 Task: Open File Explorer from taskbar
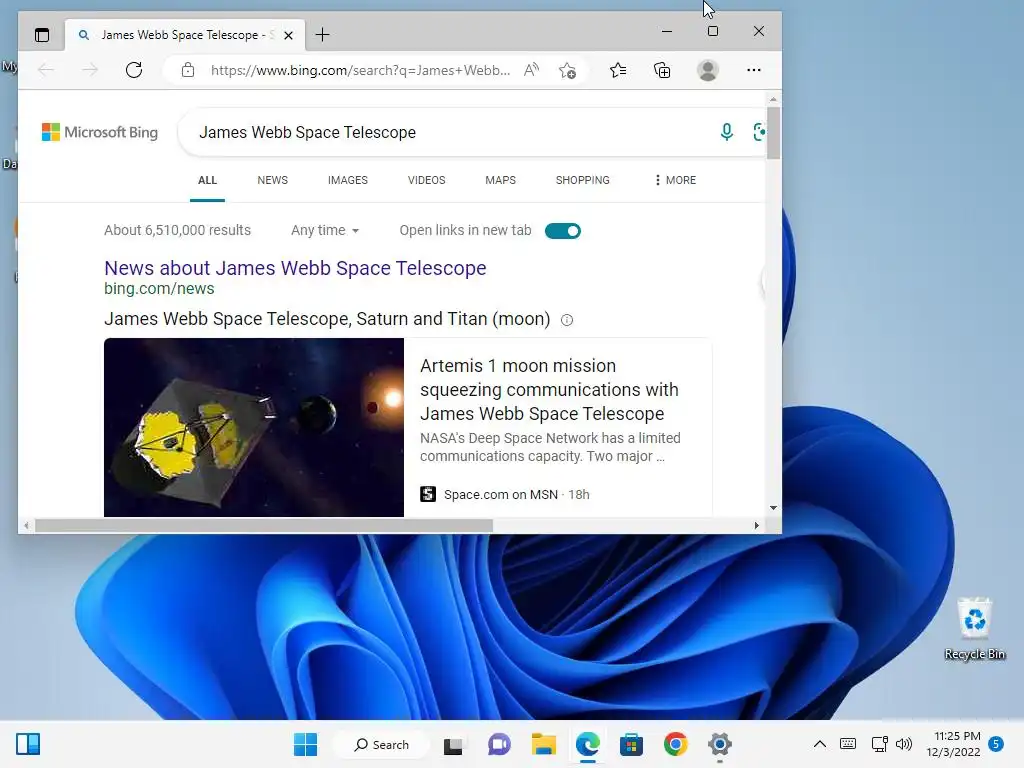(543, 744)
